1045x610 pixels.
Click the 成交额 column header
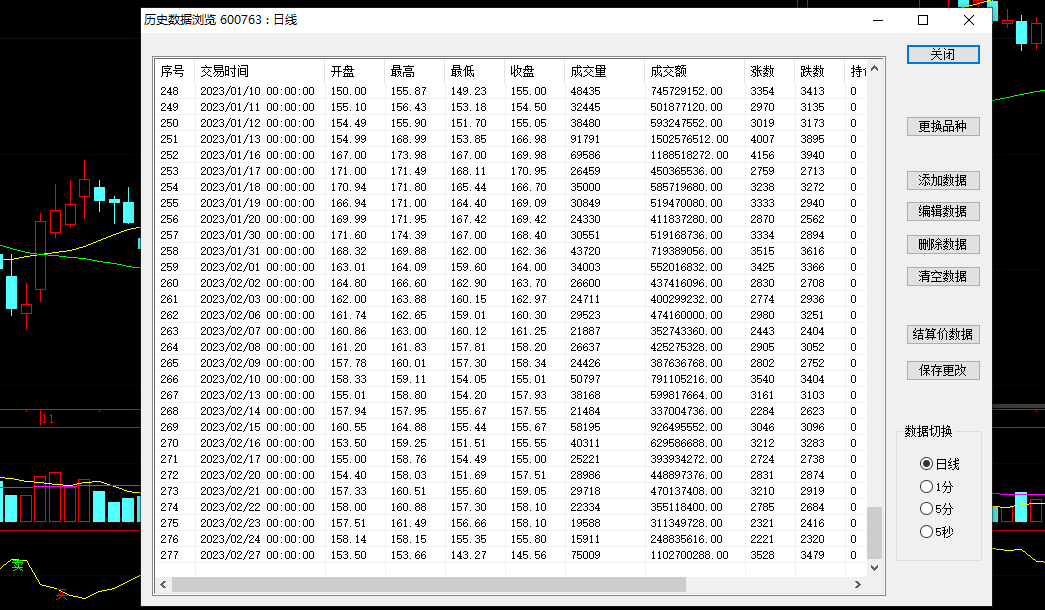pyautogui.click(x=694, y=71)
